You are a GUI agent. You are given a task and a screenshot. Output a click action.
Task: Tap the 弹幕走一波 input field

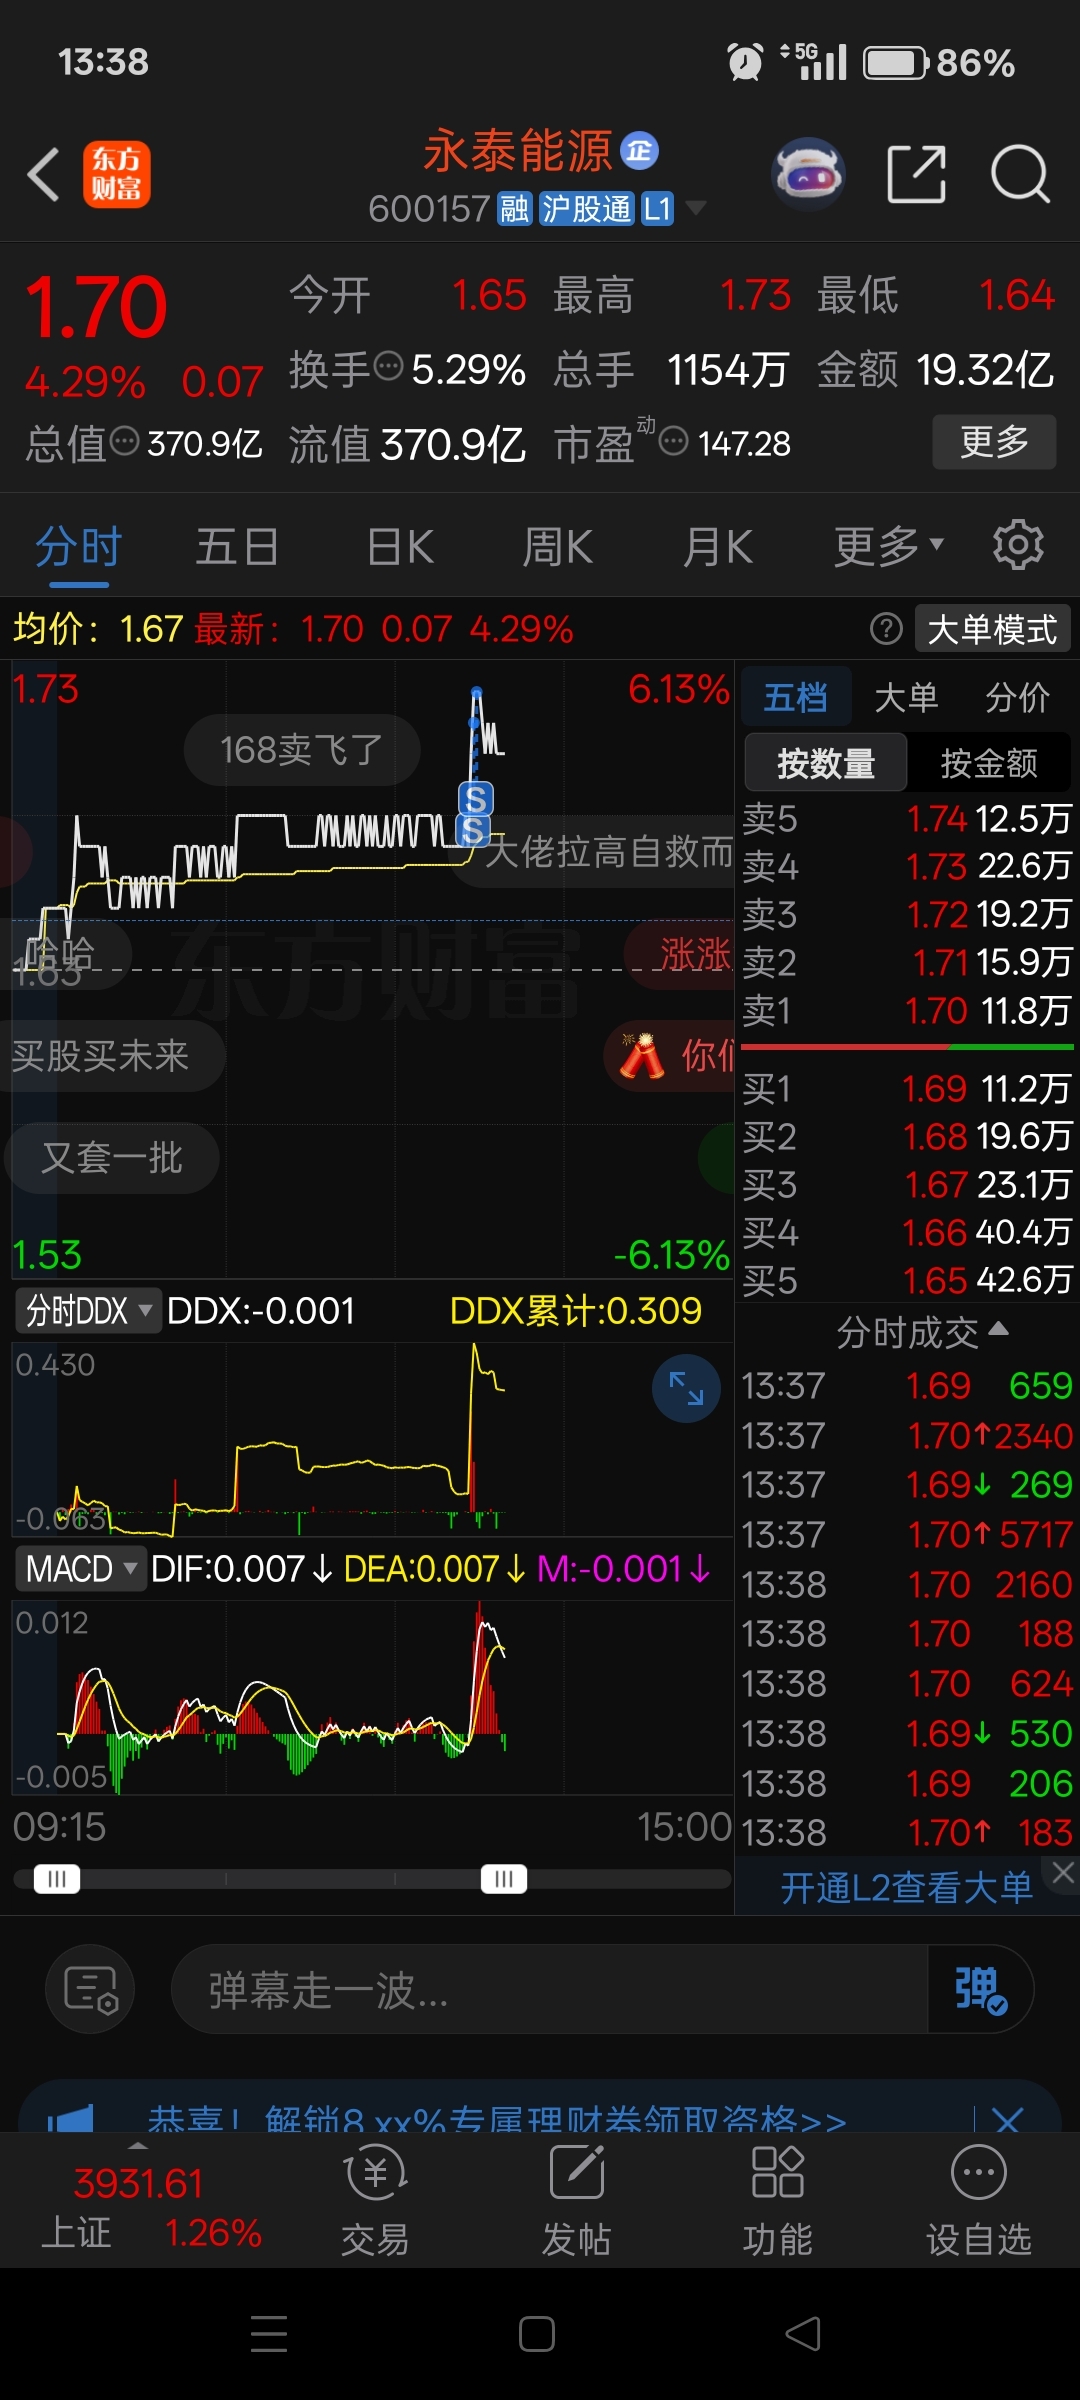pos(550,1989)
